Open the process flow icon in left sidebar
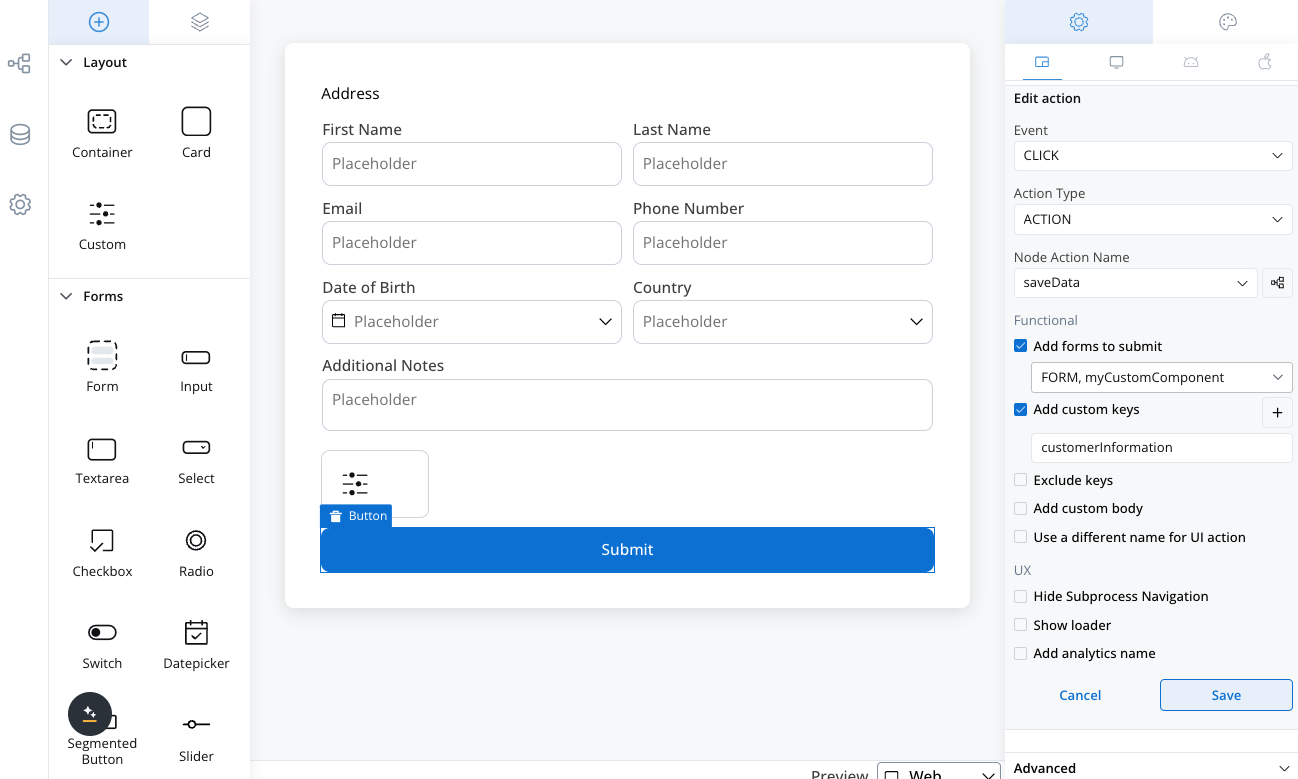This screenshot has height=779, width=1298. tap(19, 64)
